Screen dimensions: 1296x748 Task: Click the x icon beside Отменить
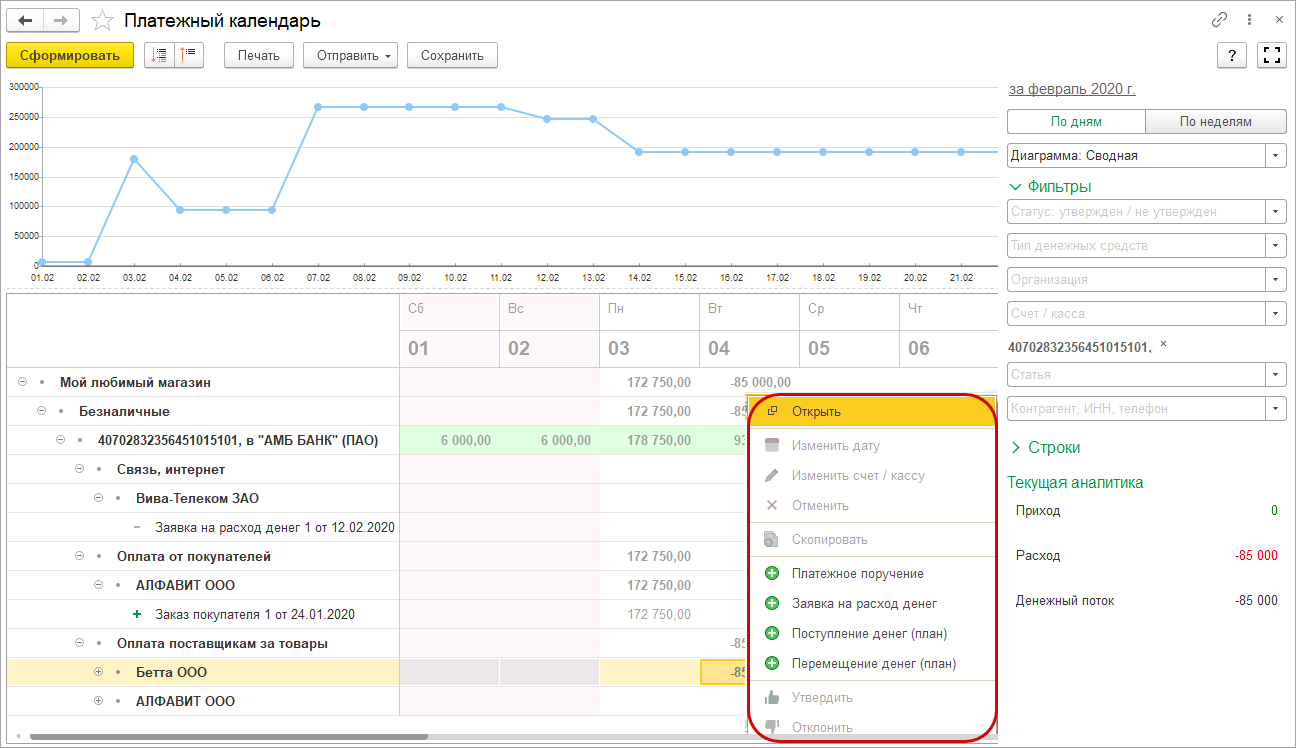pyautogui.click(x=771, y=505)
